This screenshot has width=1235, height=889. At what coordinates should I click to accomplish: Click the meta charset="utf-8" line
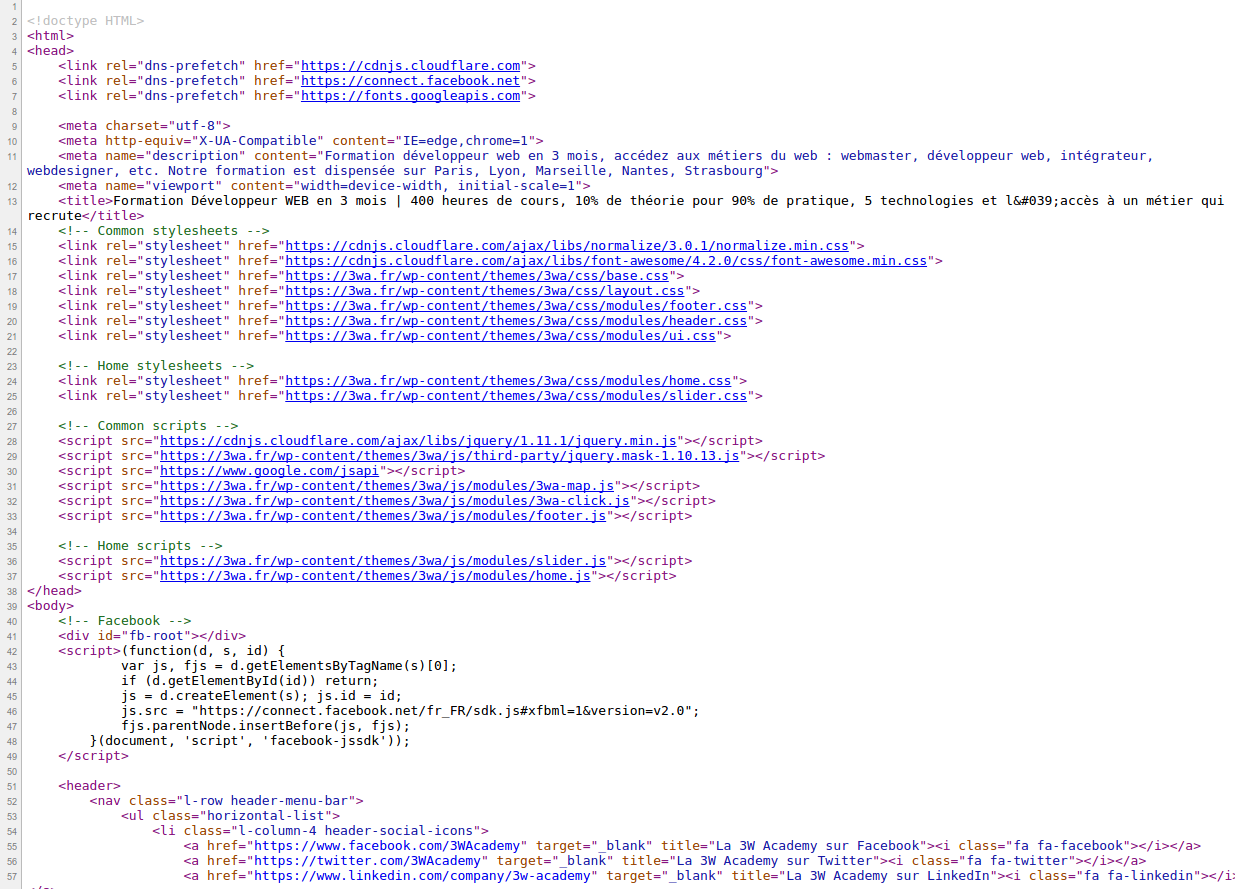tap(144, 125)
